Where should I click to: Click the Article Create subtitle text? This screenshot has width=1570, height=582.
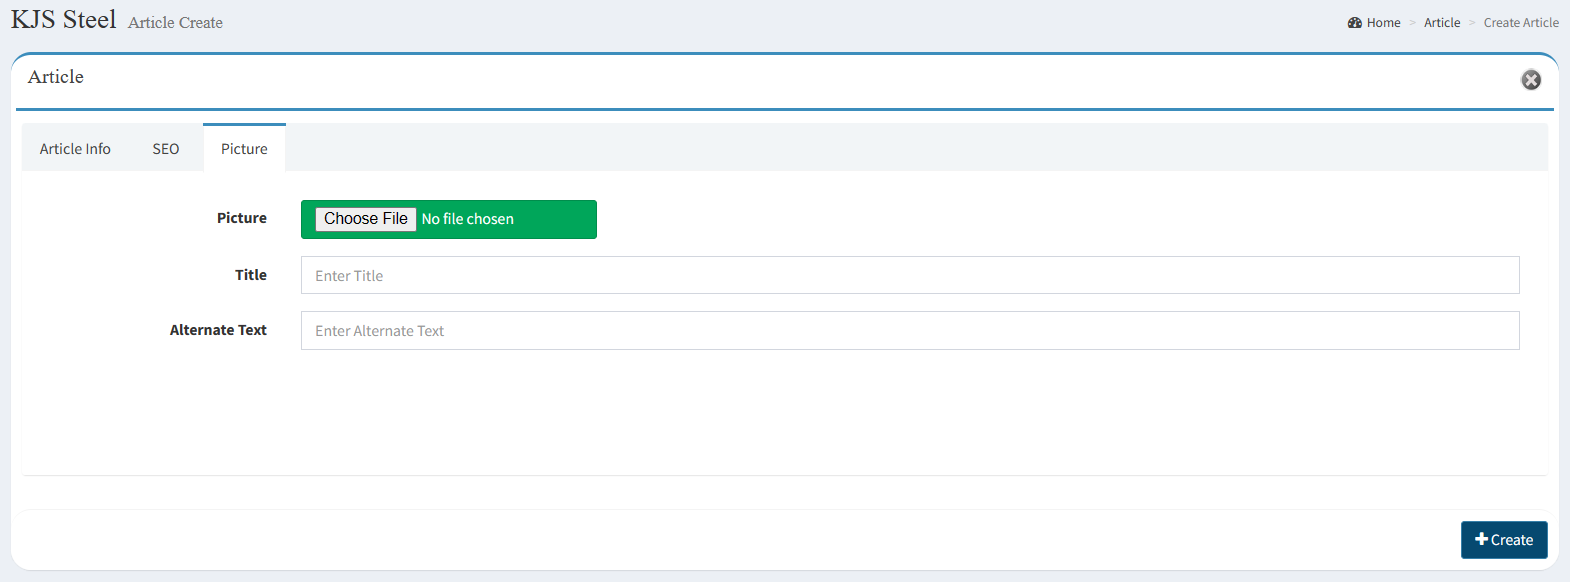(175, 22)
